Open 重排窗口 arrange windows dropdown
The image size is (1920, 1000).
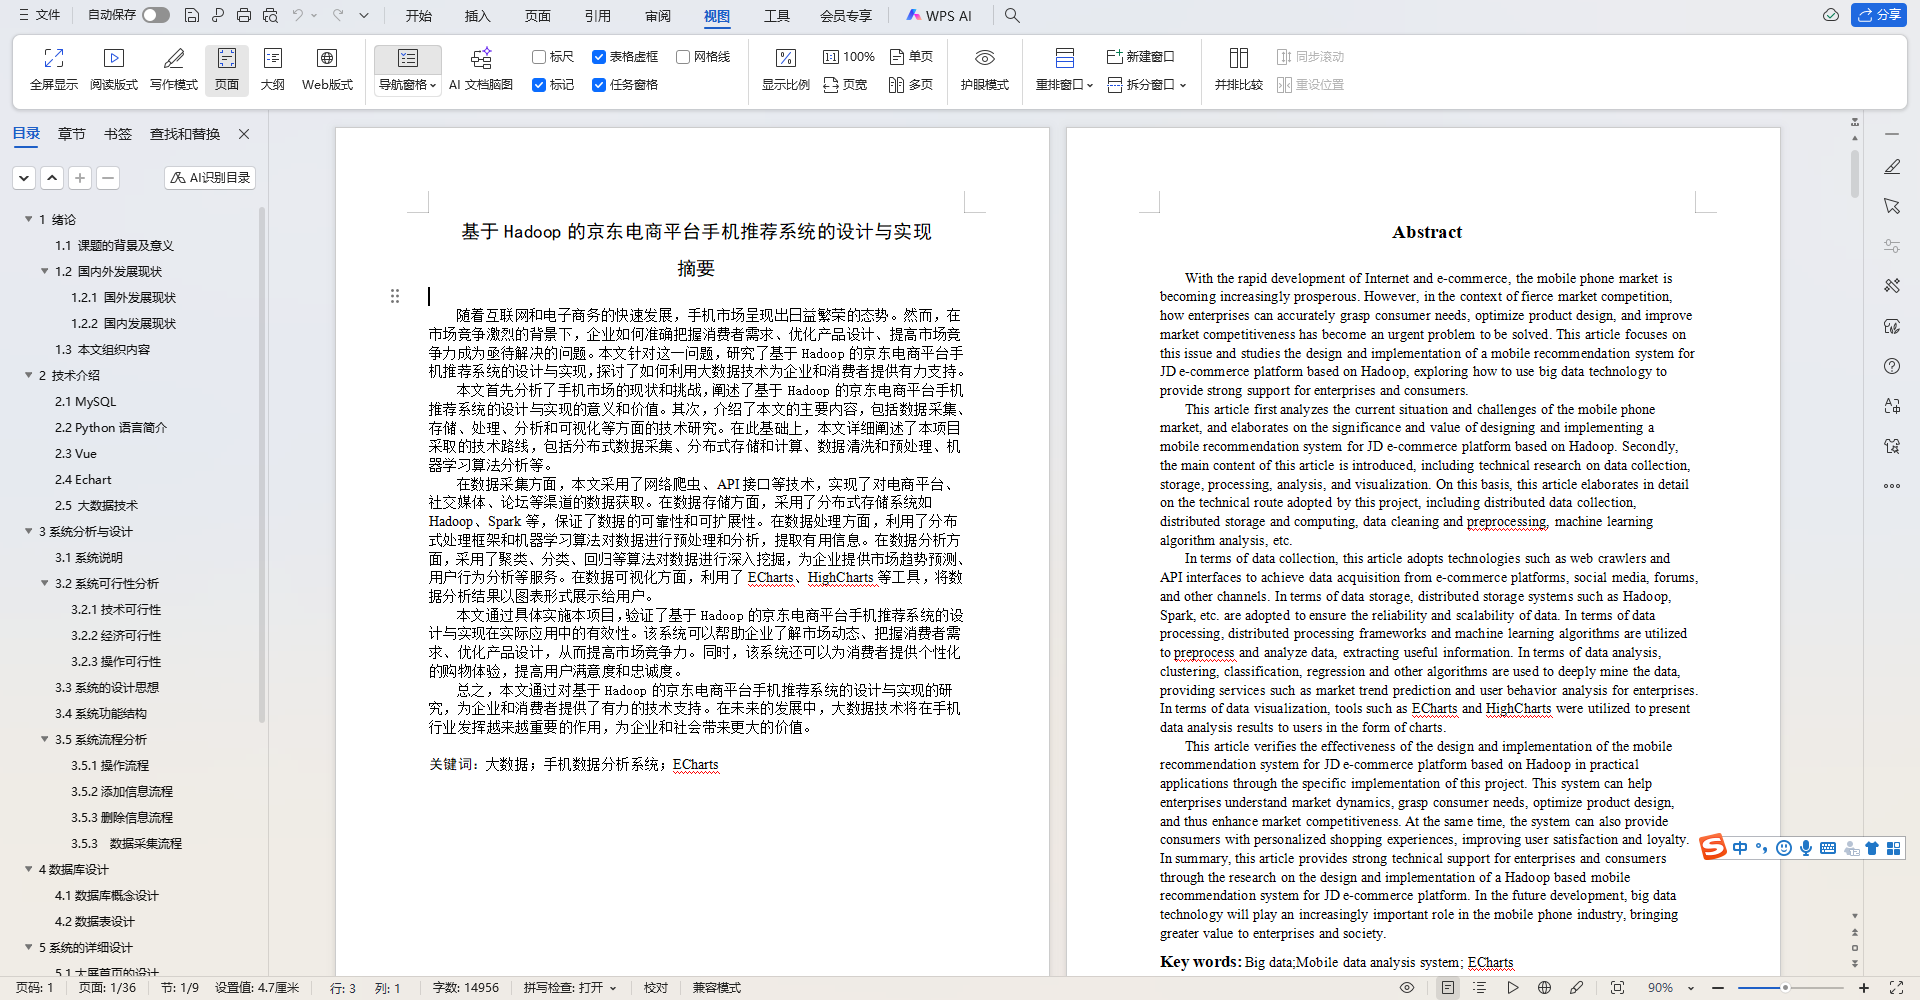coord(1064,85)
